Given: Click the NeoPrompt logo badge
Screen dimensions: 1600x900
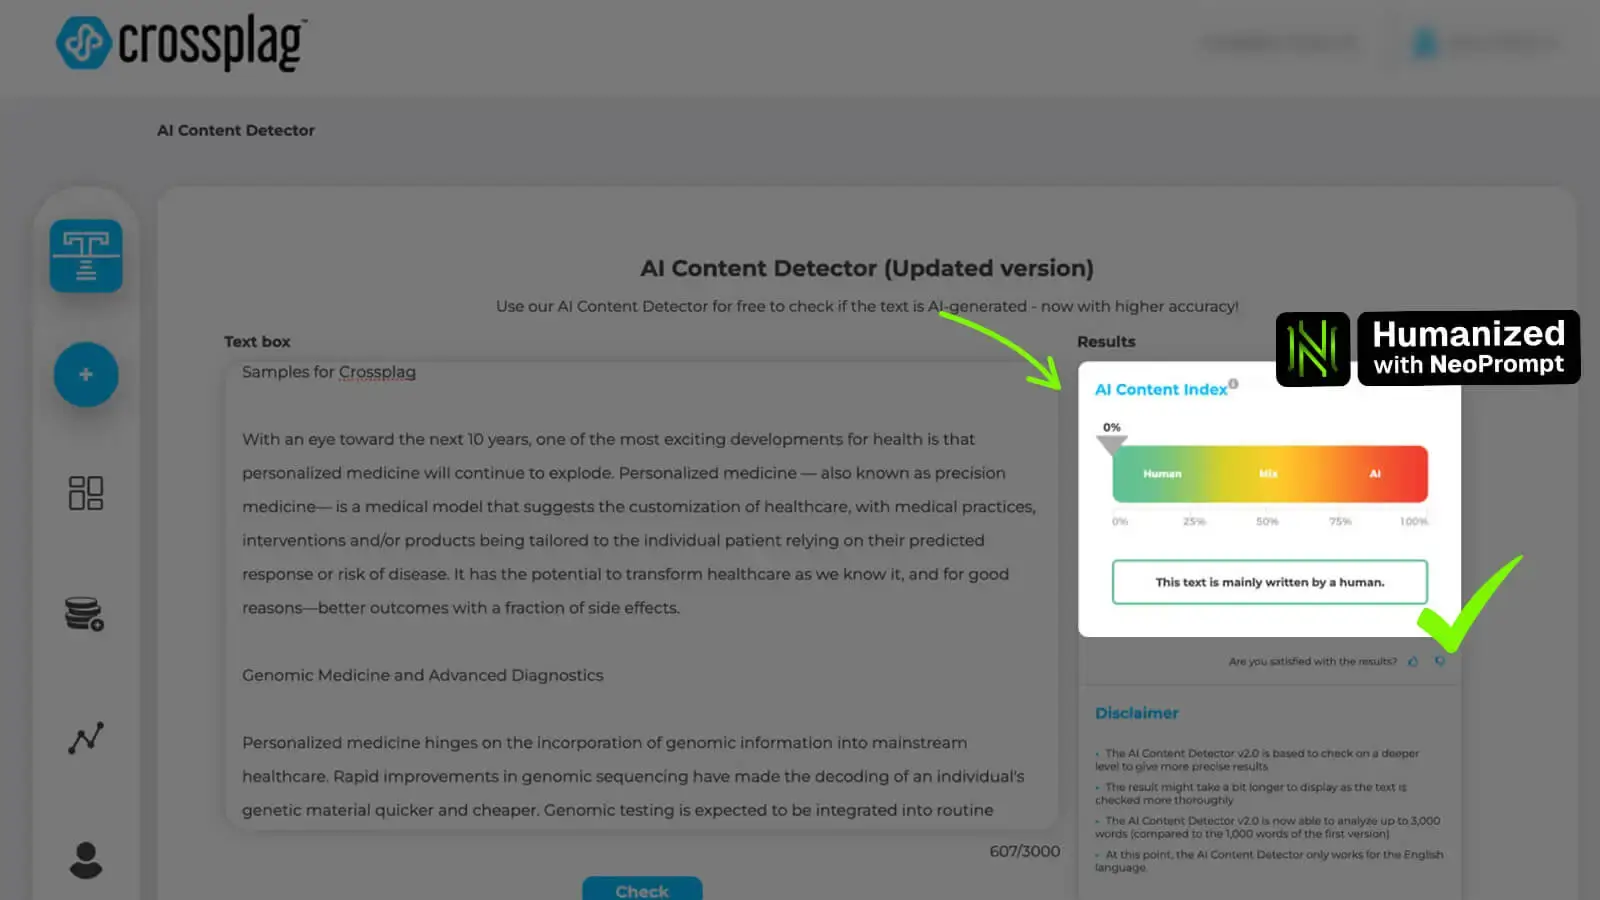Looking at the screenshot, I should 1313,349.
